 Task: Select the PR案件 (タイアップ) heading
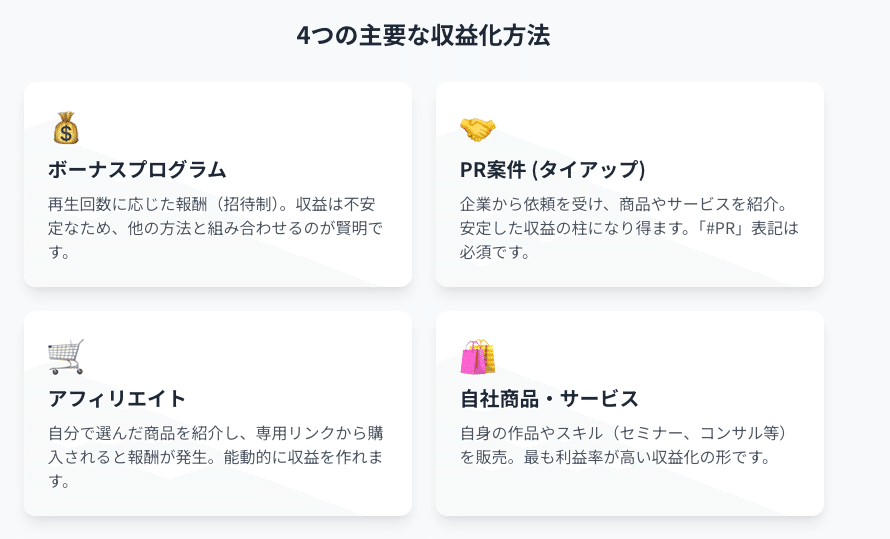552,169
